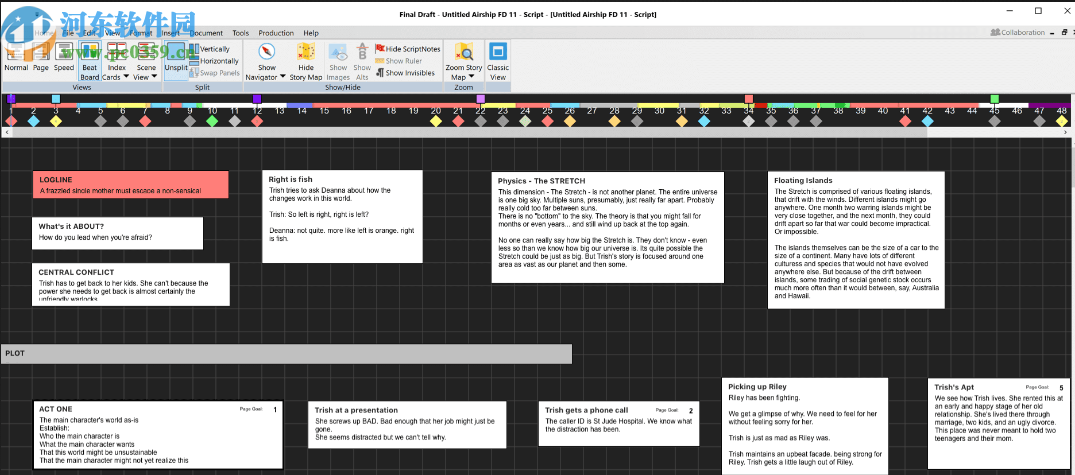
Task: Click the yellow diamond marker at page 3
Action: click(56, 121)
